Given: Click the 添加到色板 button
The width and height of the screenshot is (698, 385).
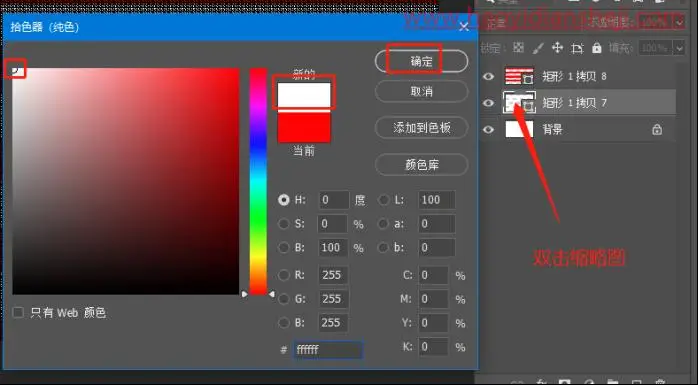Looking at the screenshot, I should [422, 128].
